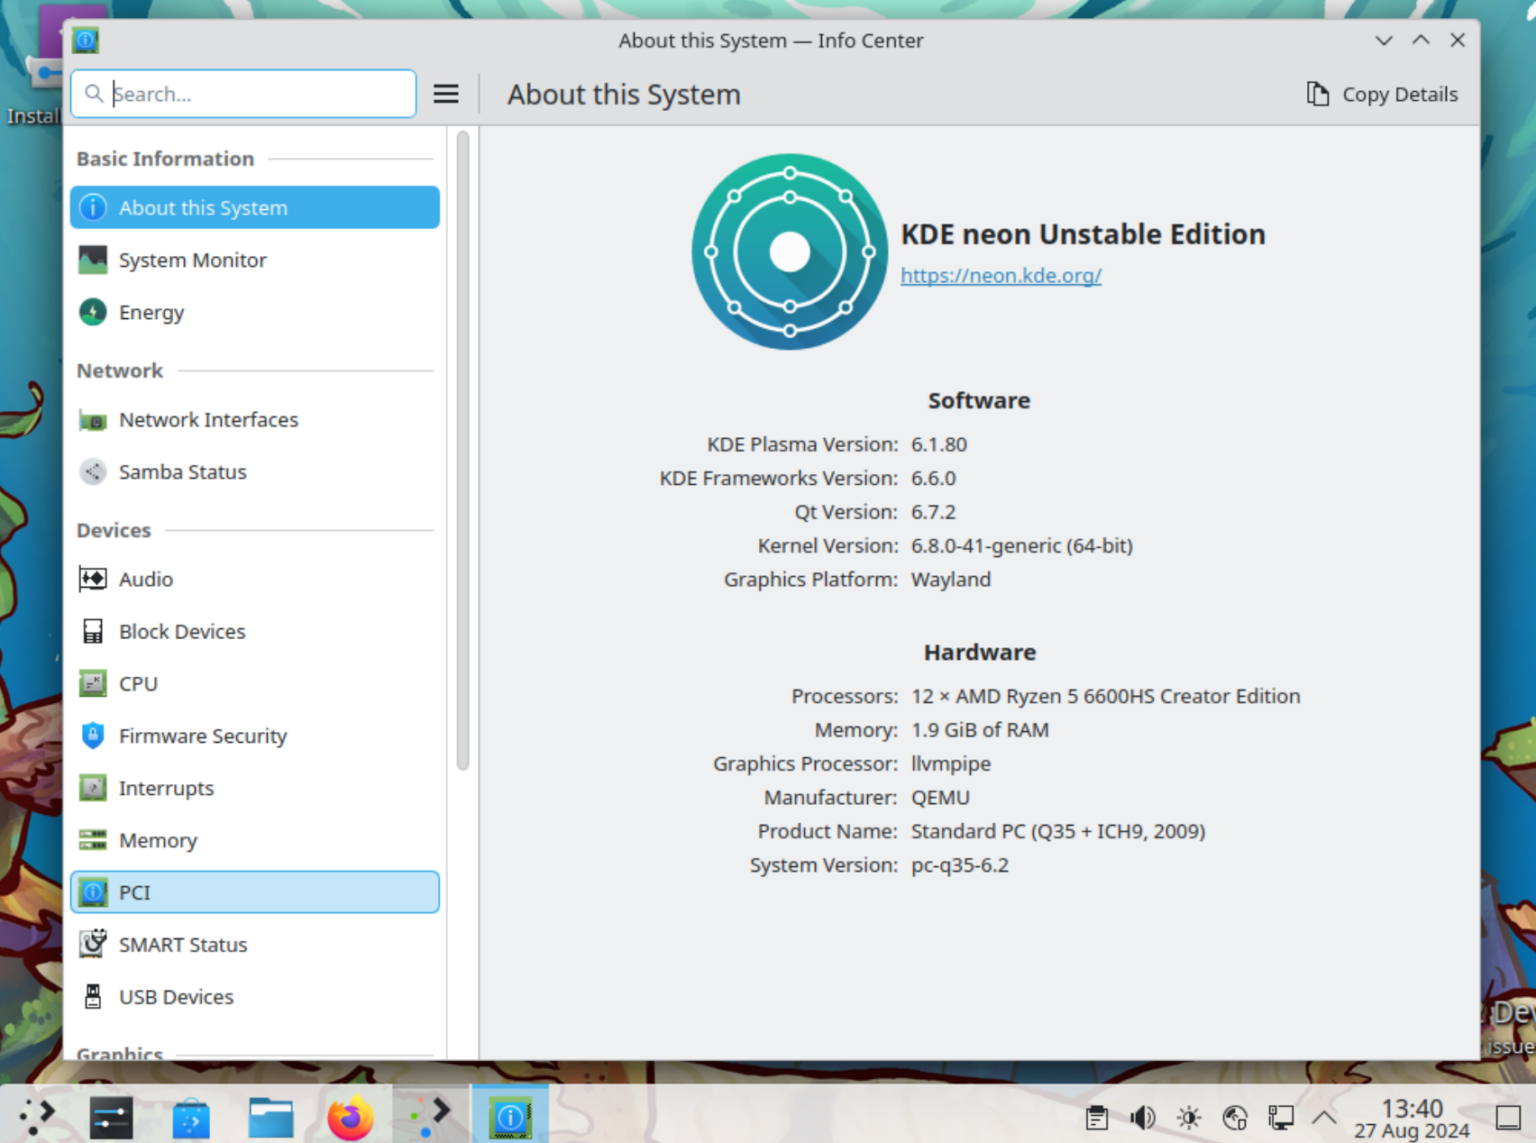1536x1143 pixels.
Task: Check Samba Status
Action: tap(182, 471)
